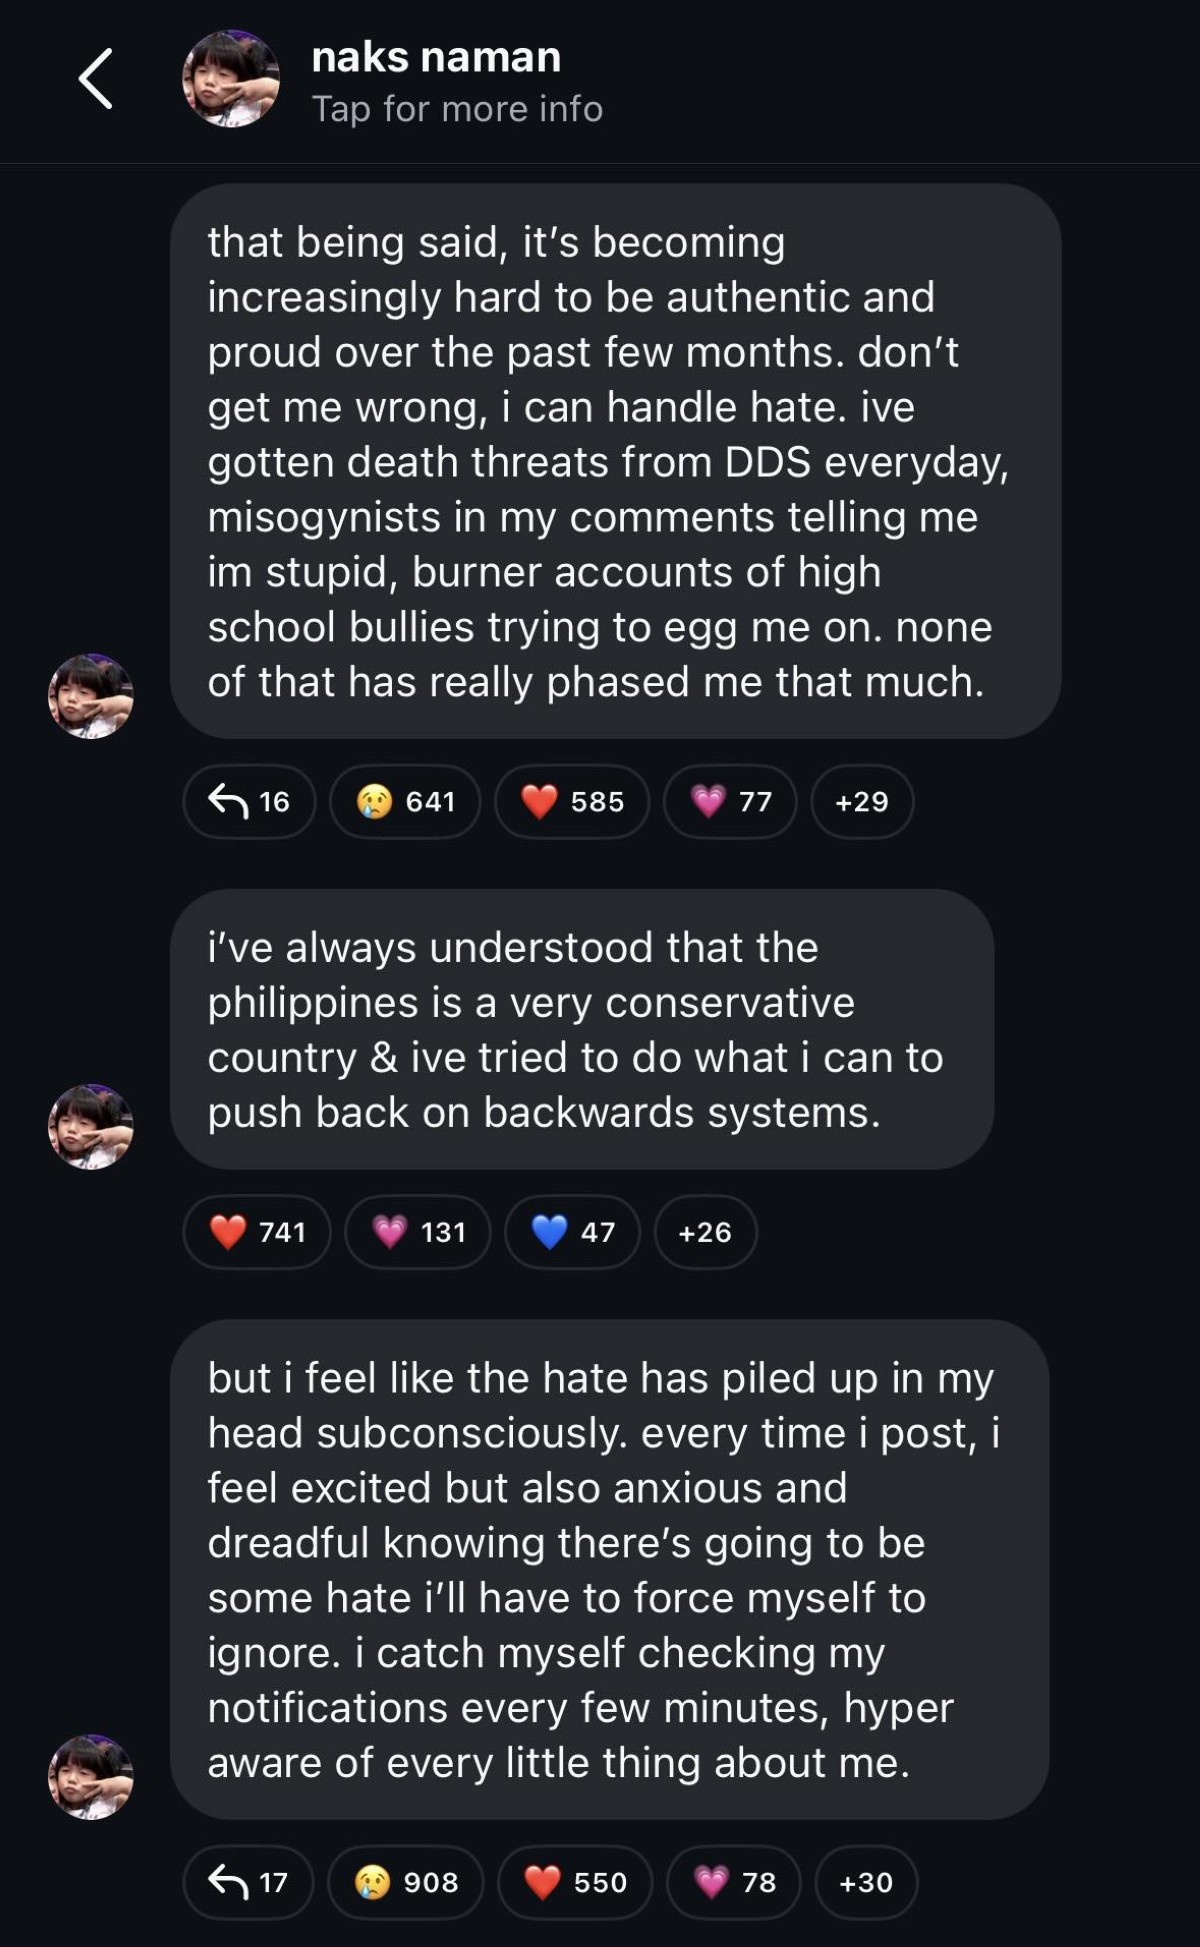1200x1947 pixels.
Task: Expand the +30 more reactions
Action: 866,1882
